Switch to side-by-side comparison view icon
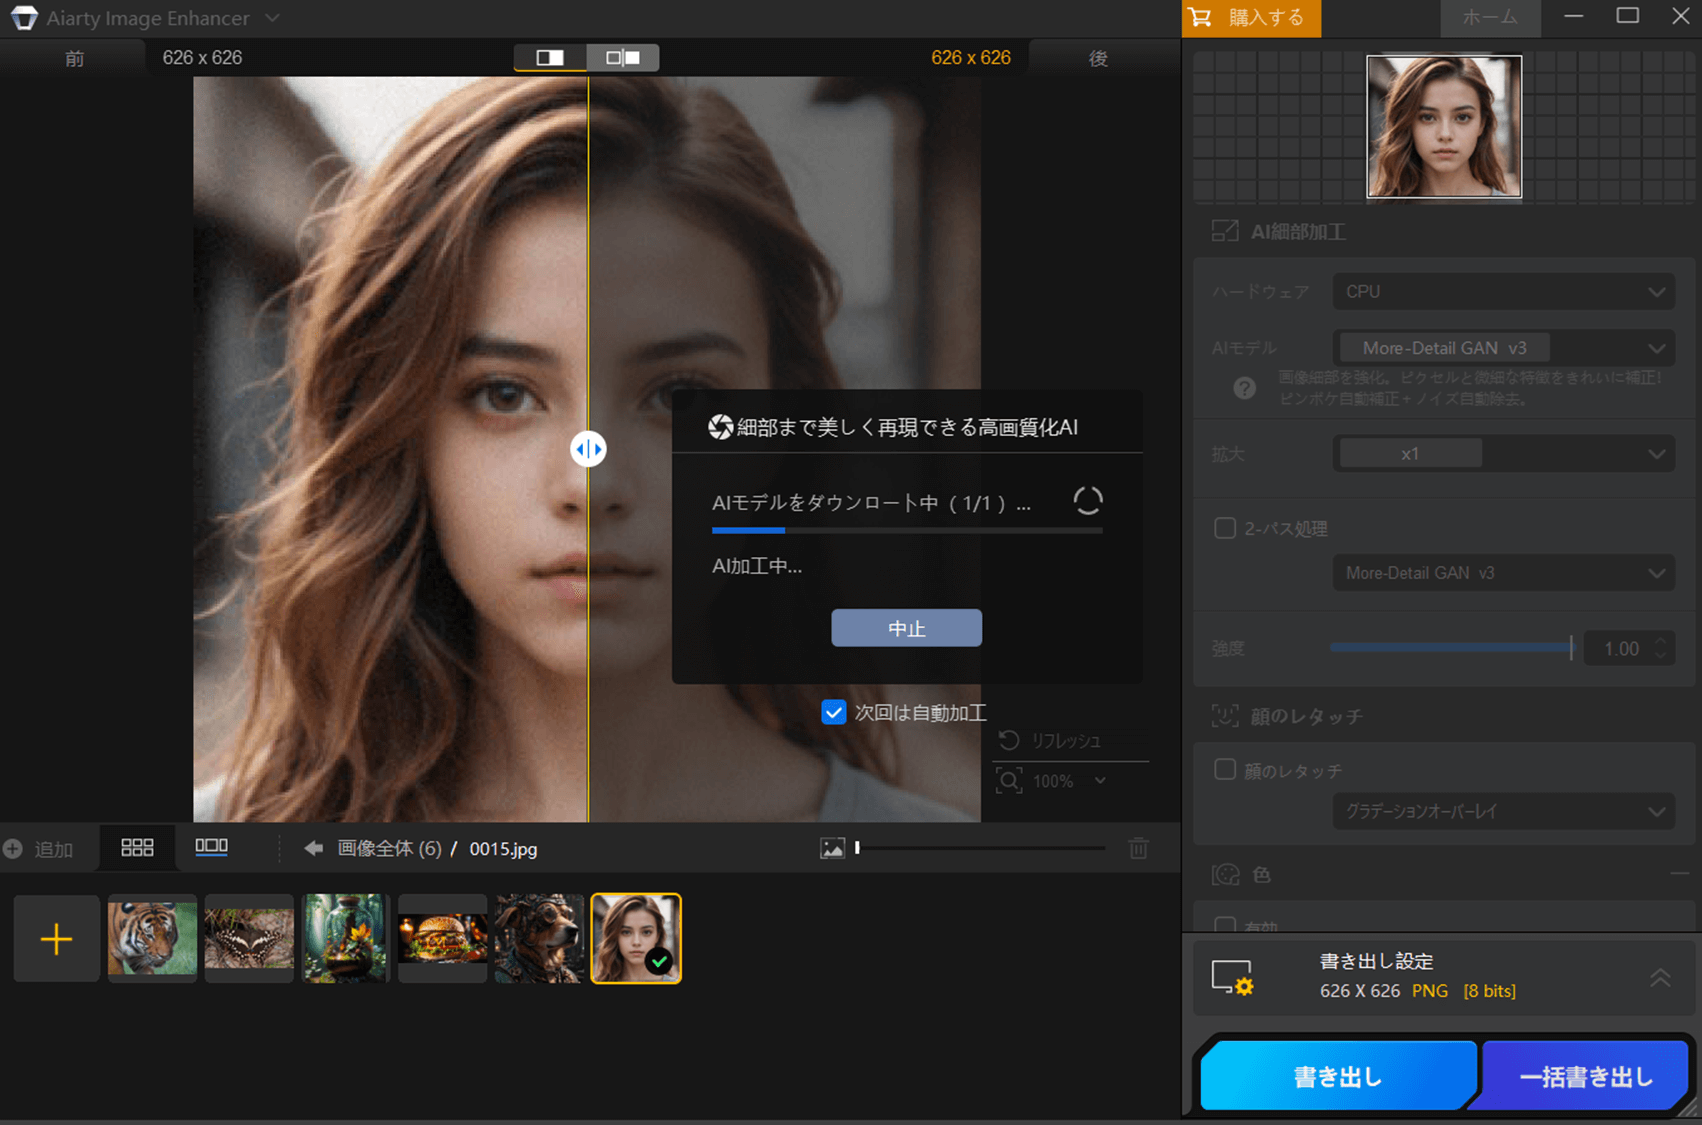Viewport: 1702px width, 1125px height. pyautogui.click(x=623, y=58)
